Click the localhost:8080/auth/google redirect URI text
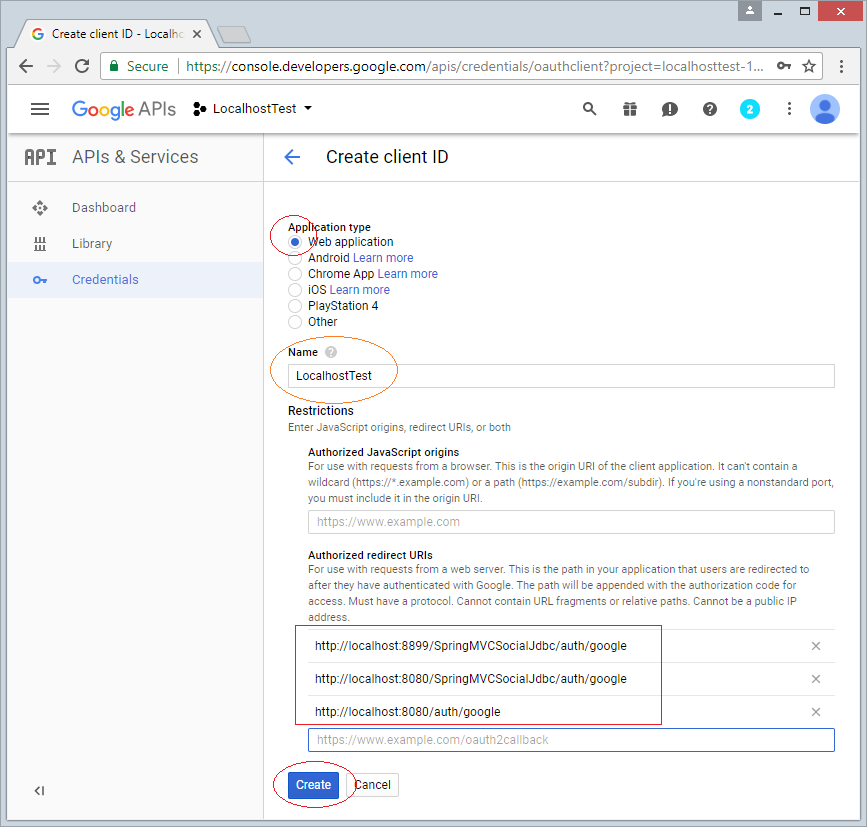The image size is (867, 827). click(408, 712)
